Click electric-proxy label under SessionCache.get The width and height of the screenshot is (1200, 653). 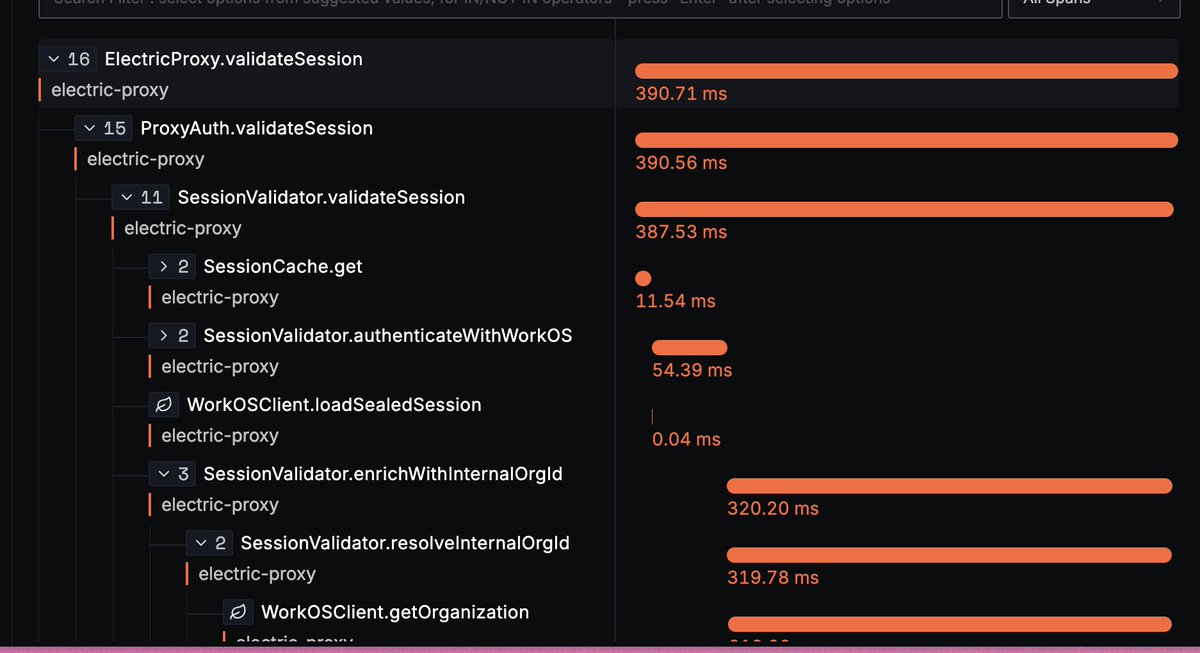tap(220, 297)
